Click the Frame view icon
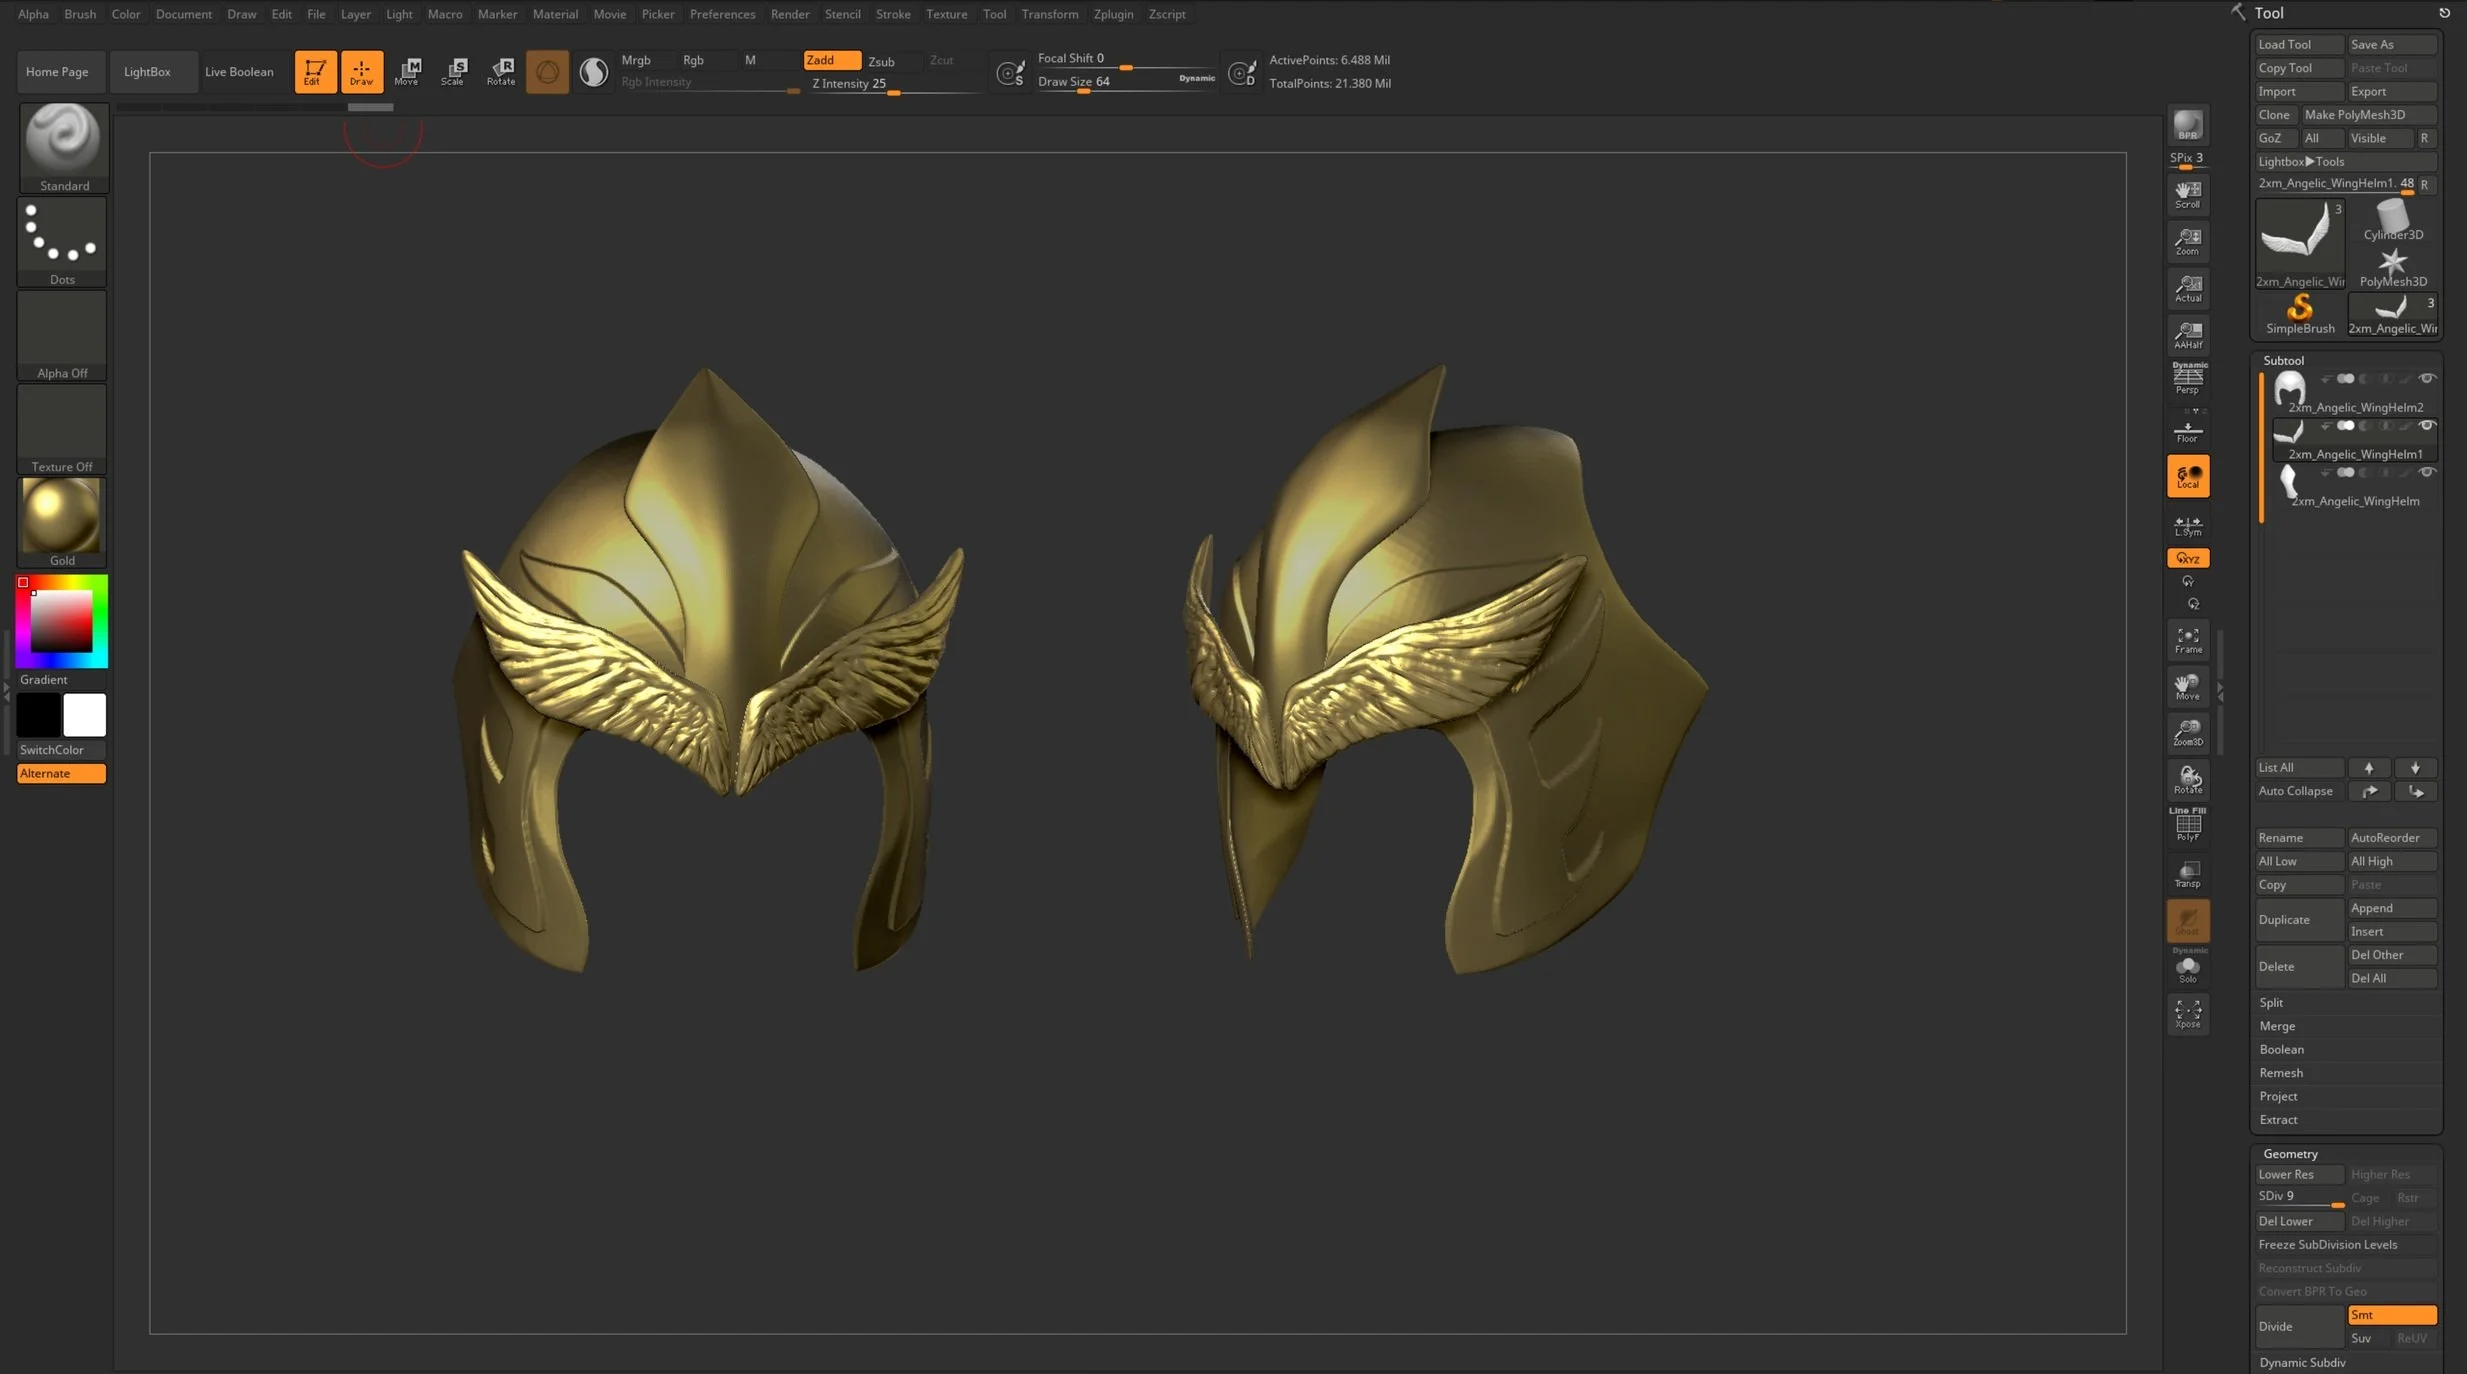The width and height of the screenshot is (2467, 1374). [2187, 640]
